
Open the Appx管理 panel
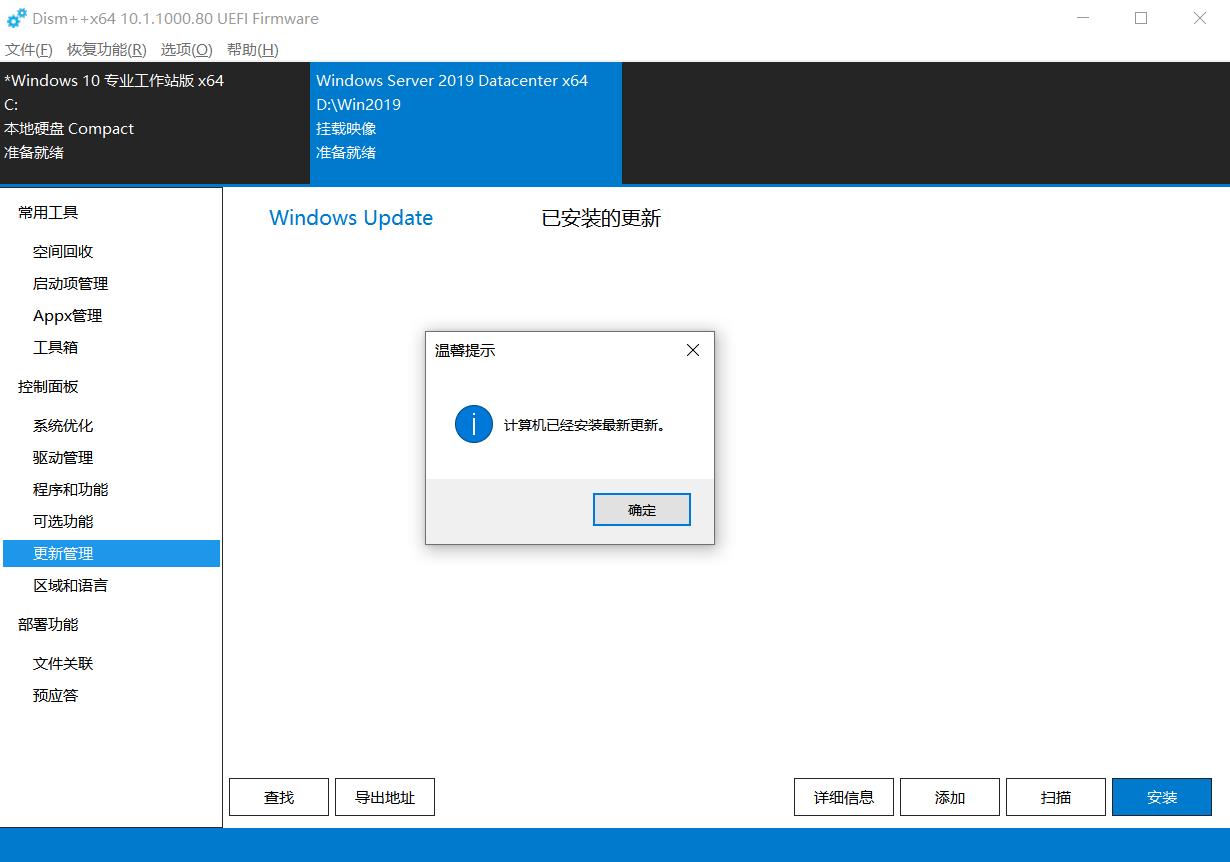[x=70, y=315]
